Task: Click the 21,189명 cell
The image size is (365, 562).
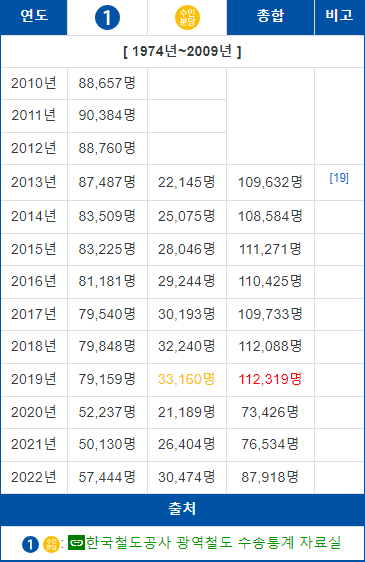Action: pyautogui.click(x=186, y=412)
